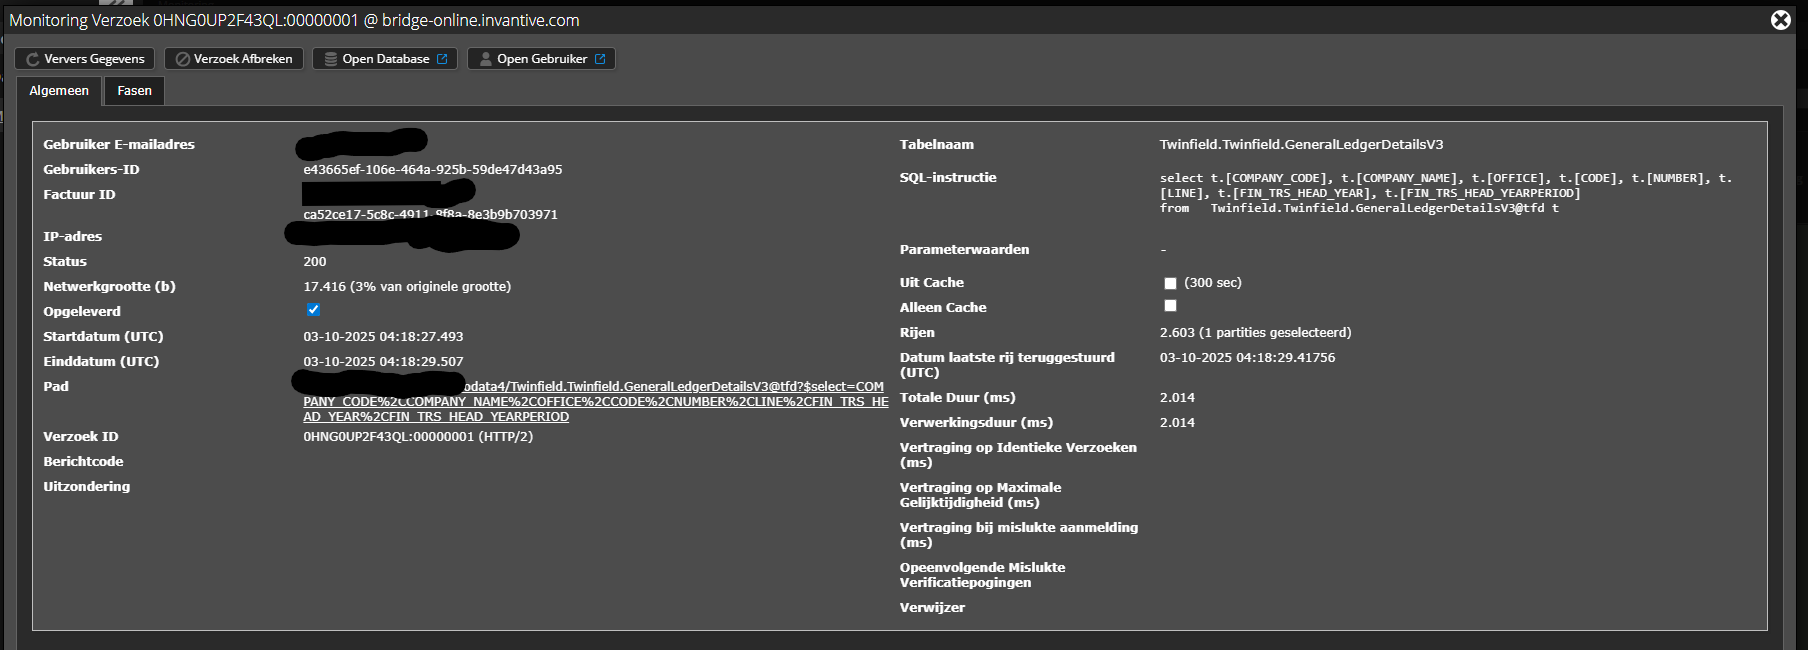
Task: Click the user icon on Open Gebruiker
Action: pyautogui.click(x=486, y=59)
